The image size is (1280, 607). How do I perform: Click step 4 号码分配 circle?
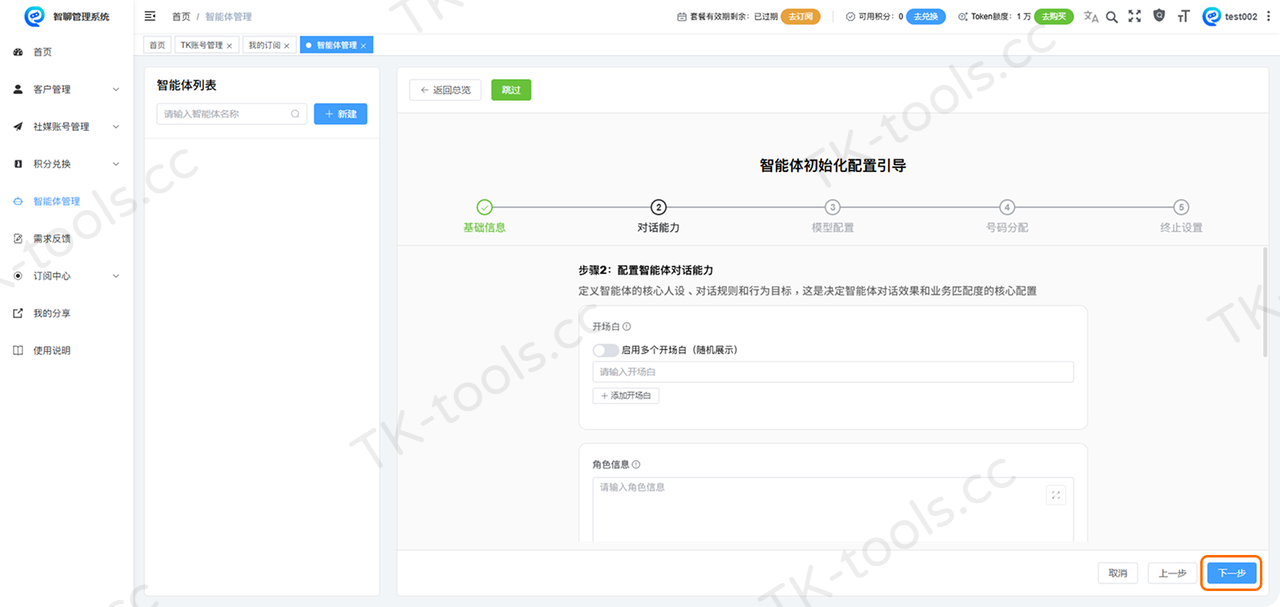[1007, 207]
